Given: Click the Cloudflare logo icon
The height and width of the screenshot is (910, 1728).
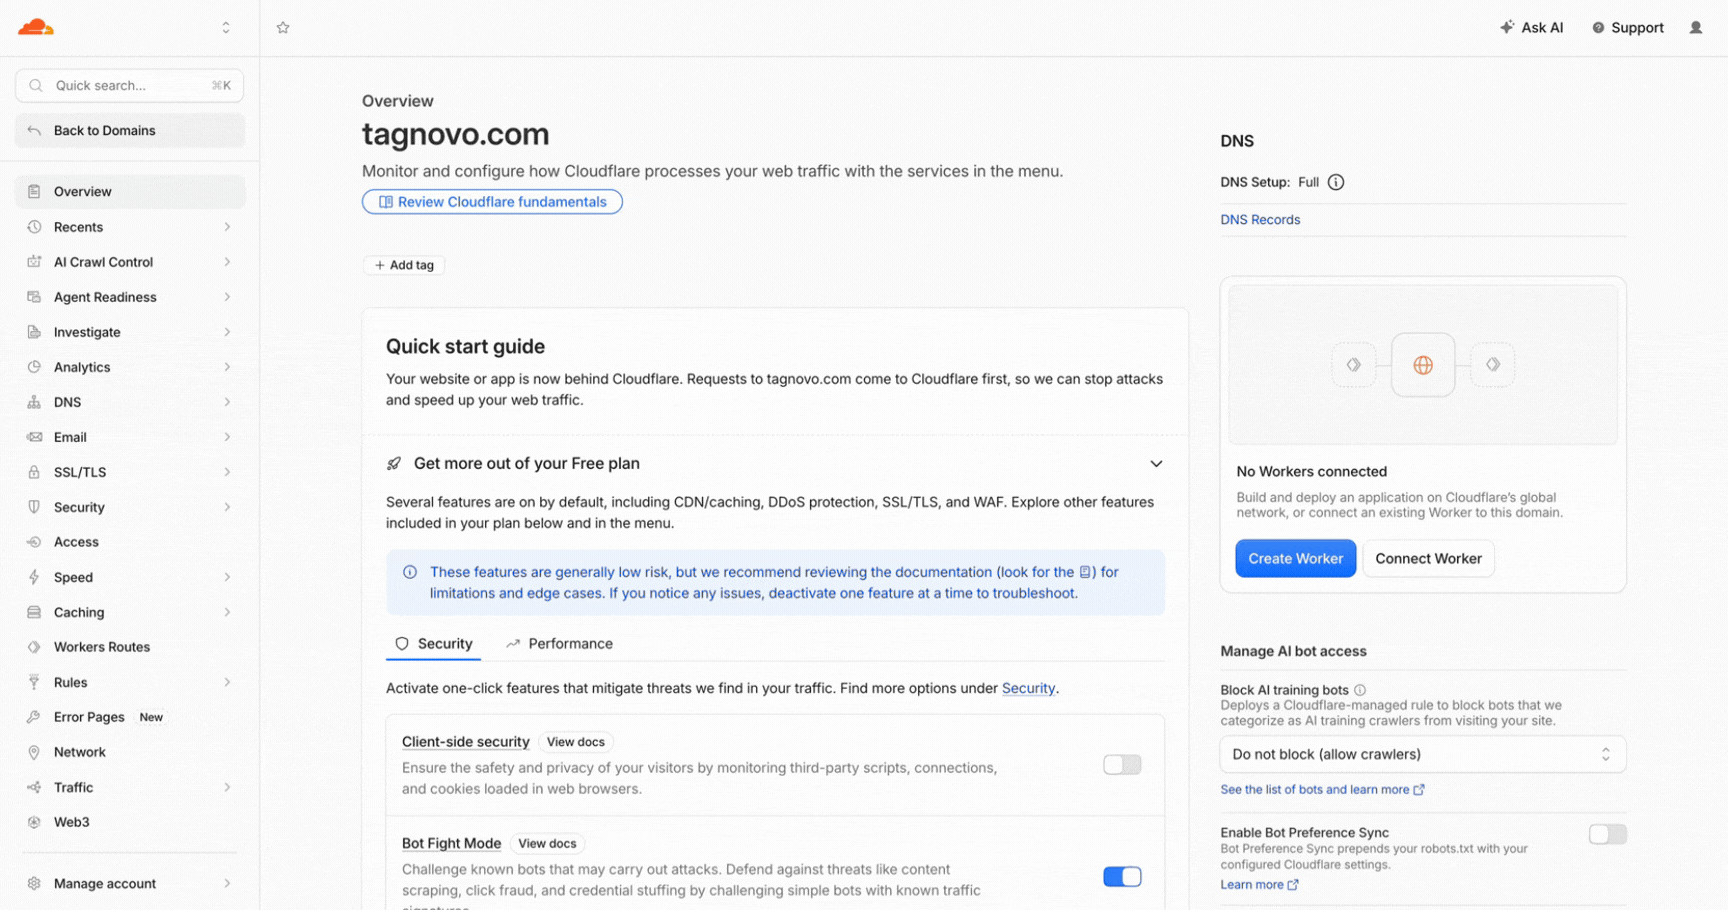Looking at the screenshot, I should coord(36,27).
